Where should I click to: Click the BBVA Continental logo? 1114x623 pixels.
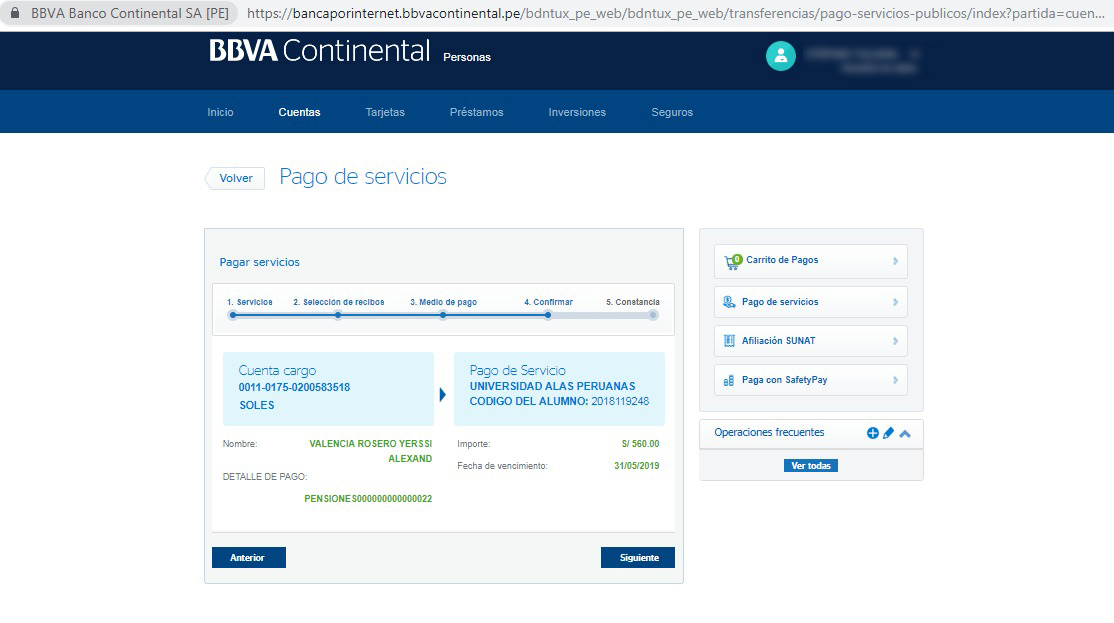pos(320,51)
